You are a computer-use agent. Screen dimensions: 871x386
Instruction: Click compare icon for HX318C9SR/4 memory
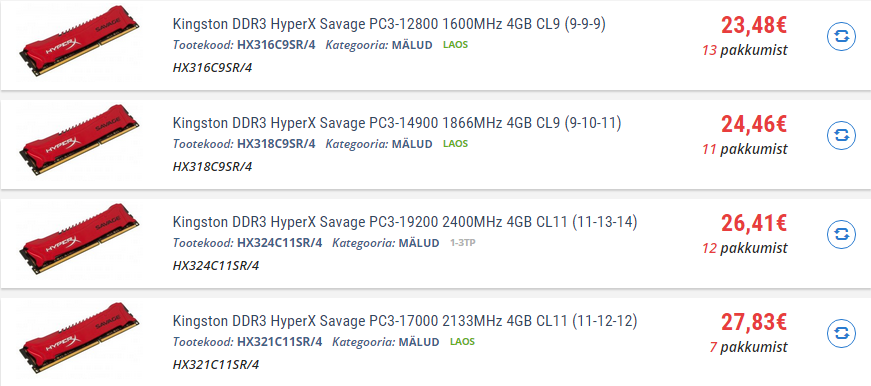(841, 136)
